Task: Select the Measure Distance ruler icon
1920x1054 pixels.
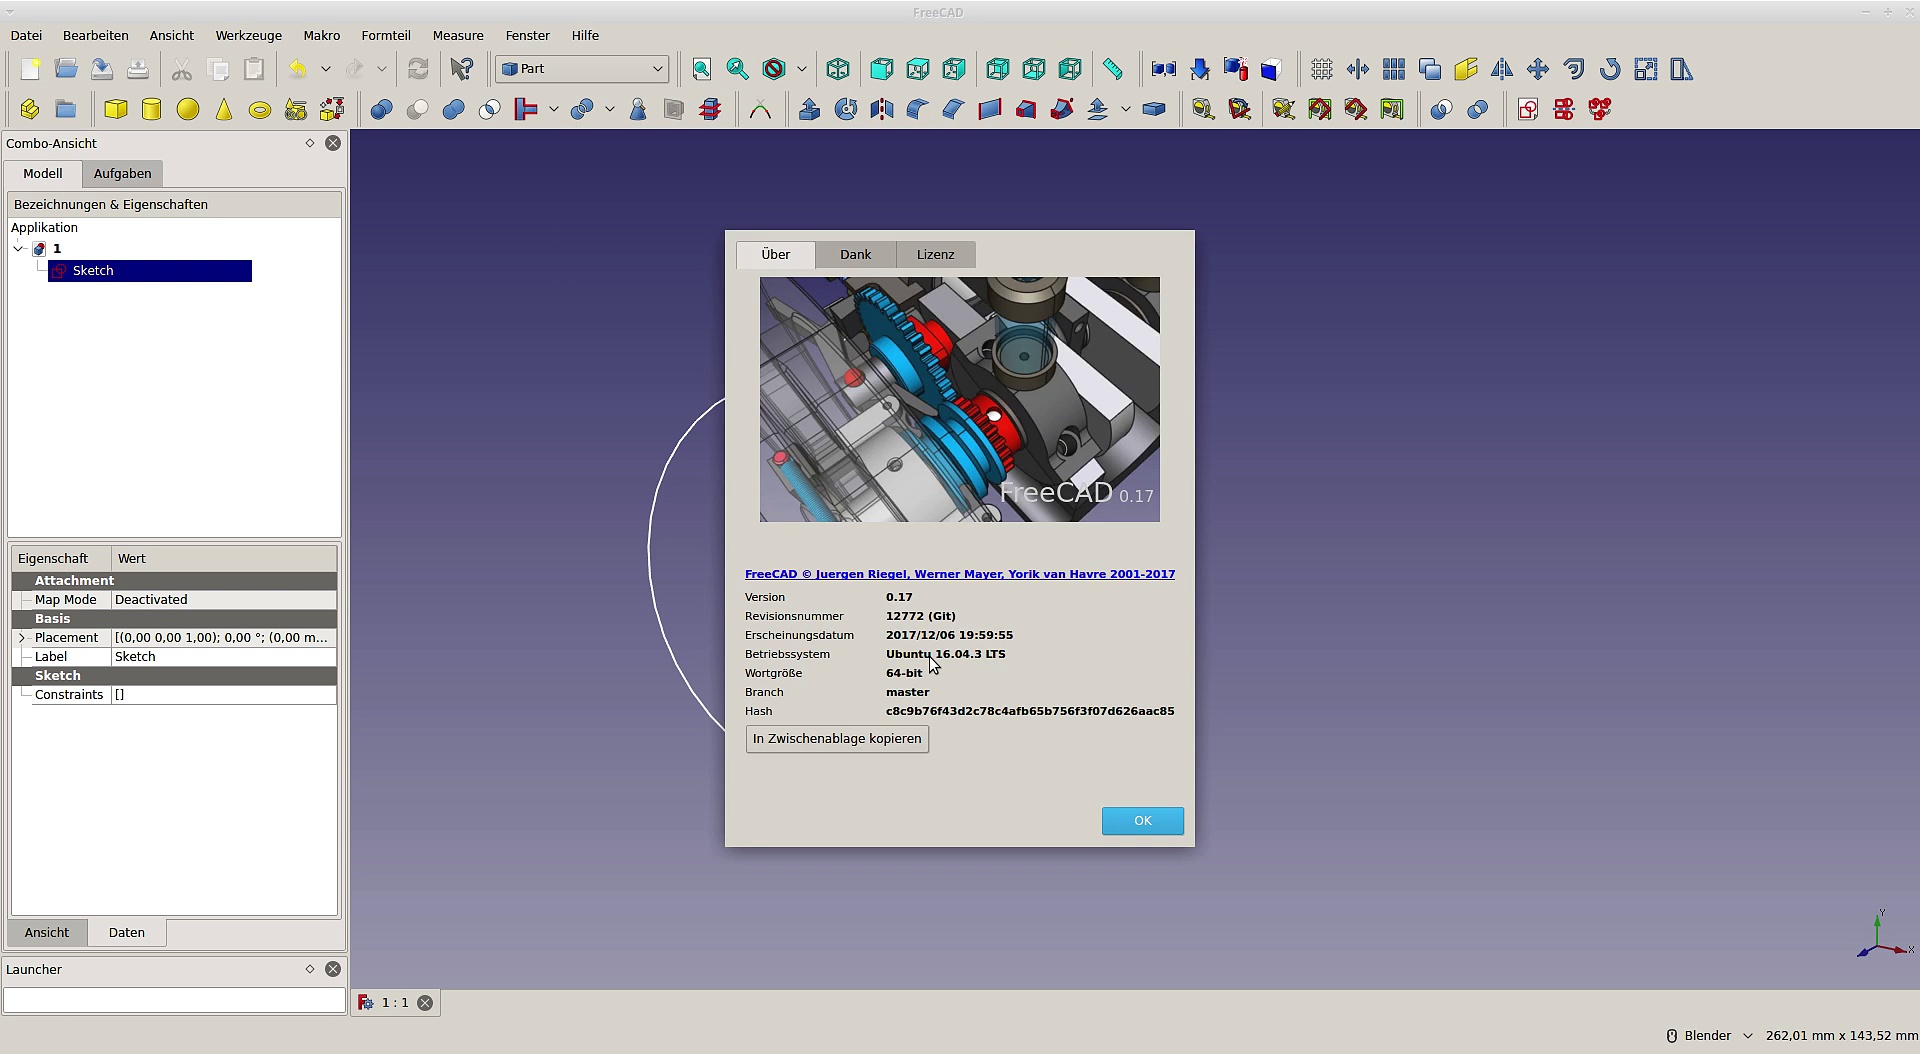Action: [x=1113, y=69]
